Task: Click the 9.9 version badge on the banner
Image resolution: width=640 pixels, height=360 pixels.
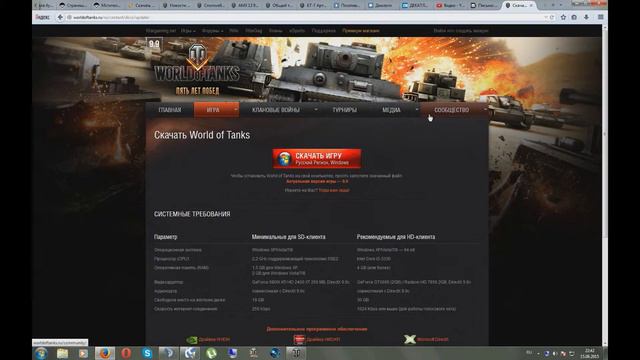Action: [154, 44]
